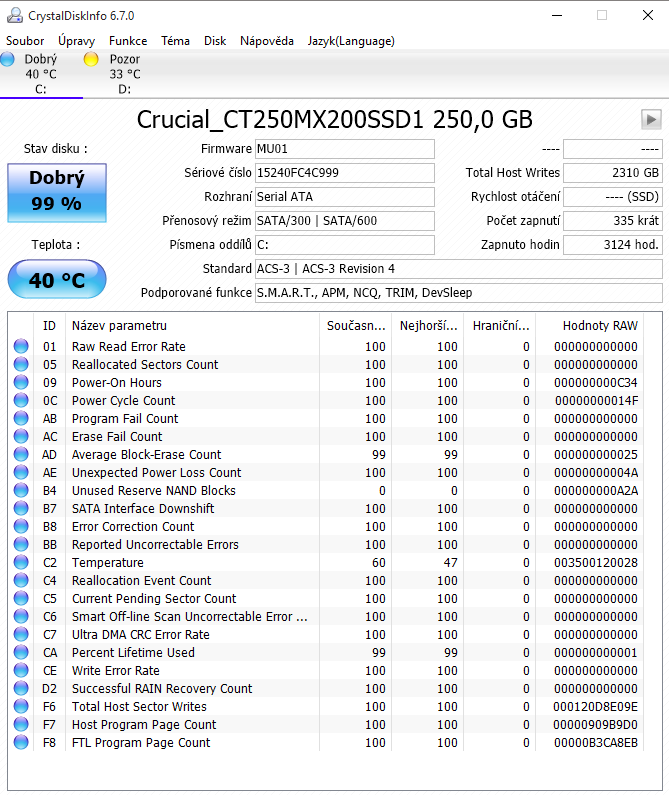Click RAW value 000000000A2A
Screen dimensions: 669x795
(x=595, y=490)
